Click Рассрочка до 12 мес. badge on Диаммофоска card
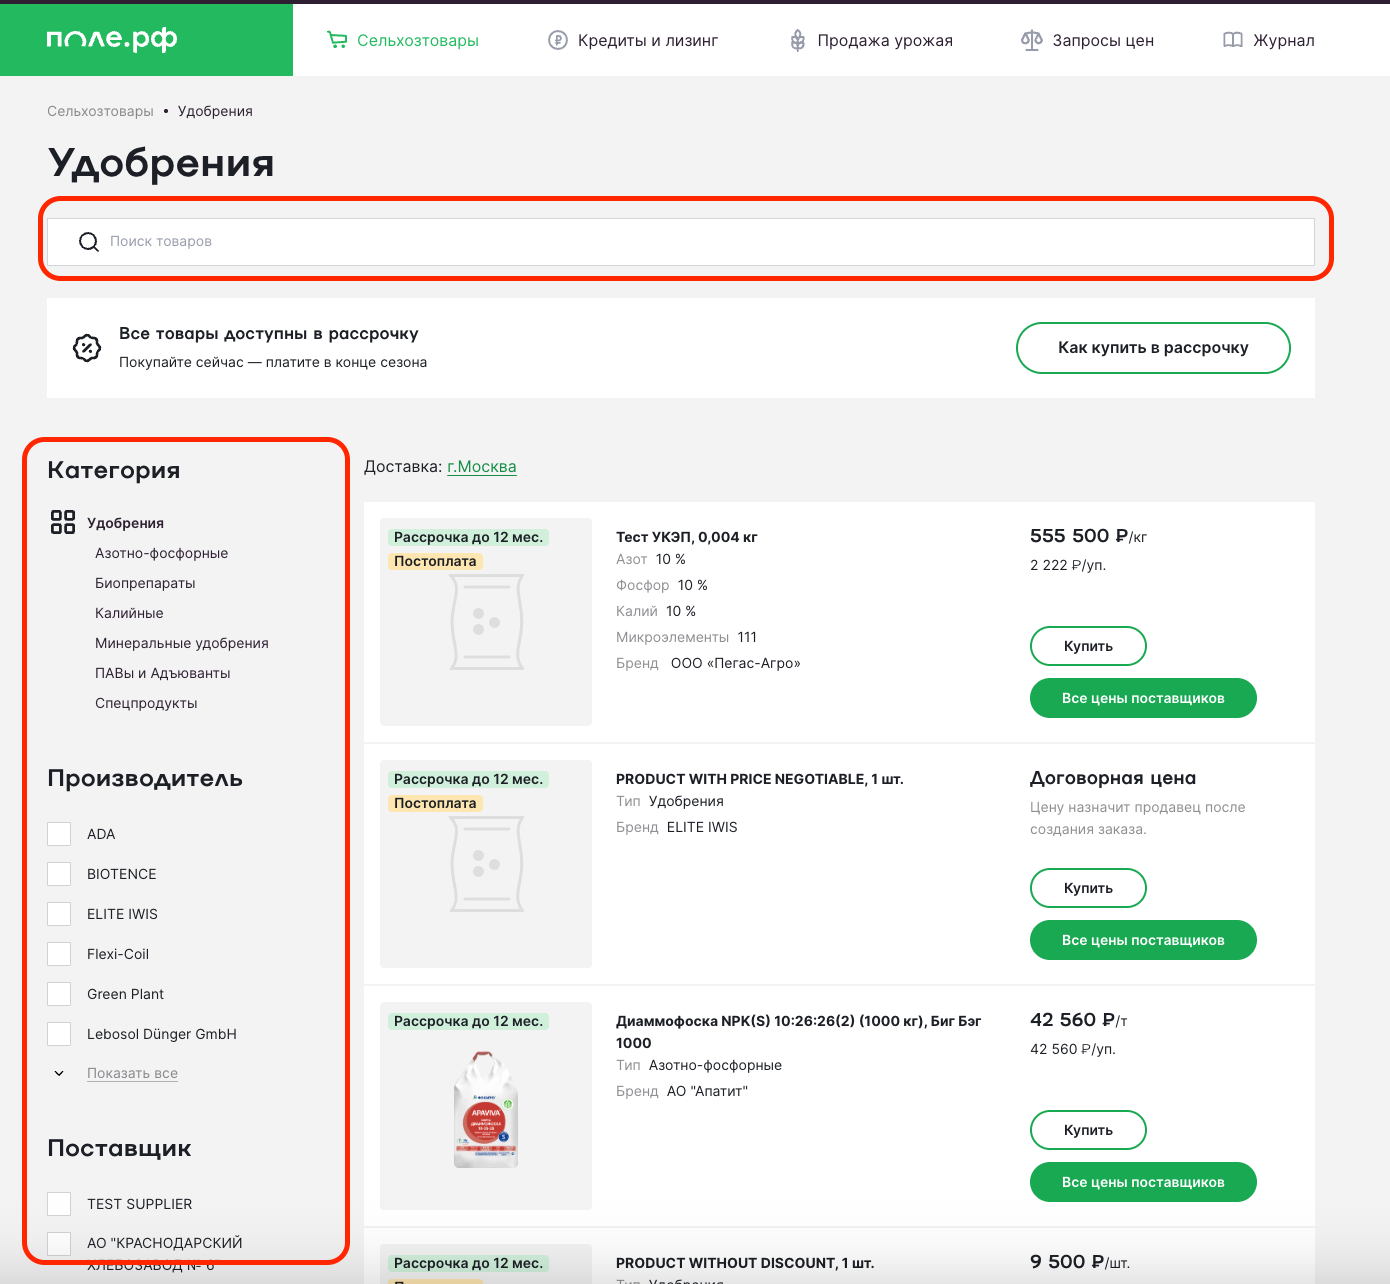Viewport: 1390px width, 1284px height. pos(468,1021)
